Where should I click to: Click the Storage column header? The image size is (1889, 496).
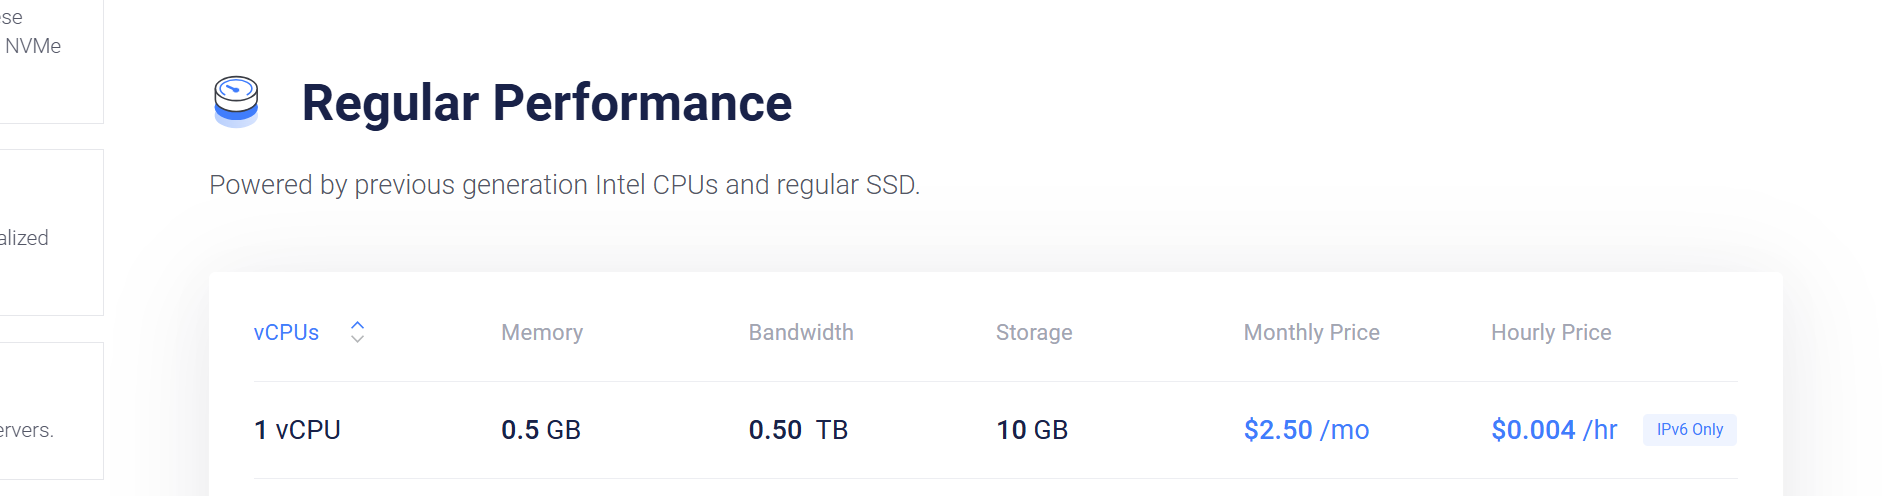(x=1033, y=332)
